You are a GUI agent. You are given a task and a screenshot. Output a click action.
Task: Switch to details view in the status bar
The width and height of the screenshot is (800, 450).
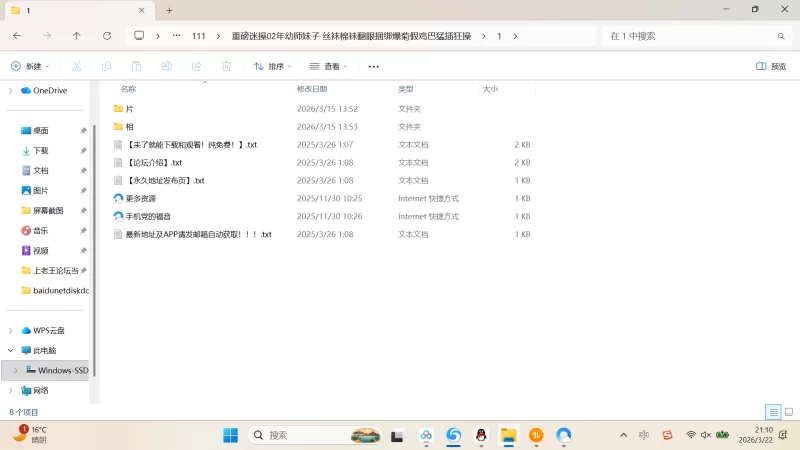pos(773,412)
